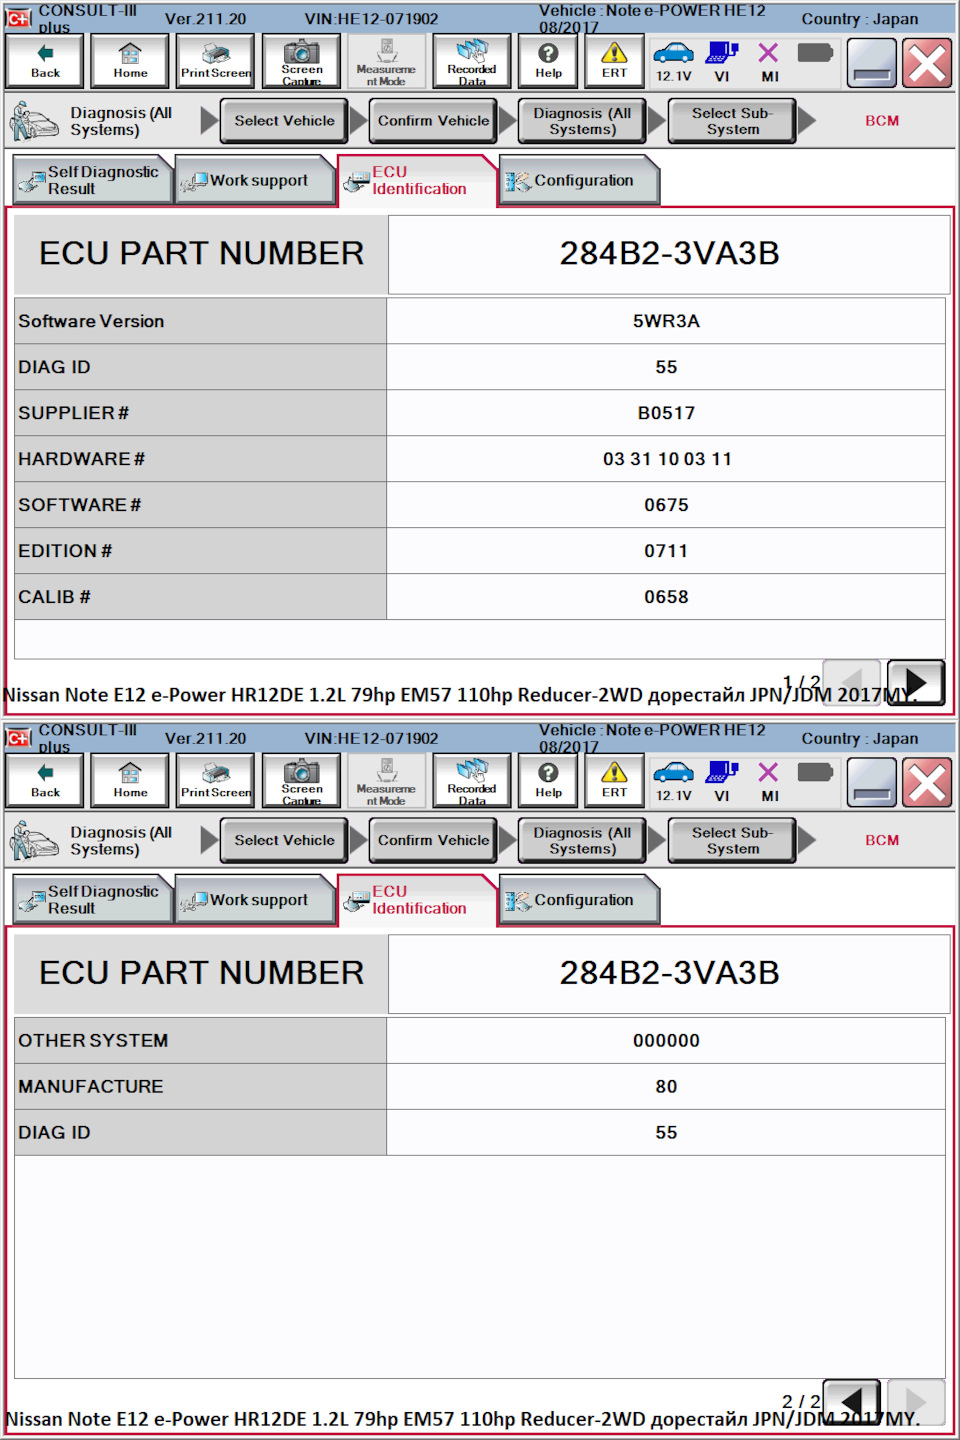This screenshot has height=1440, width=960.
Task: Click the grey battery icon in page 2/2 window
Action: 815,772
